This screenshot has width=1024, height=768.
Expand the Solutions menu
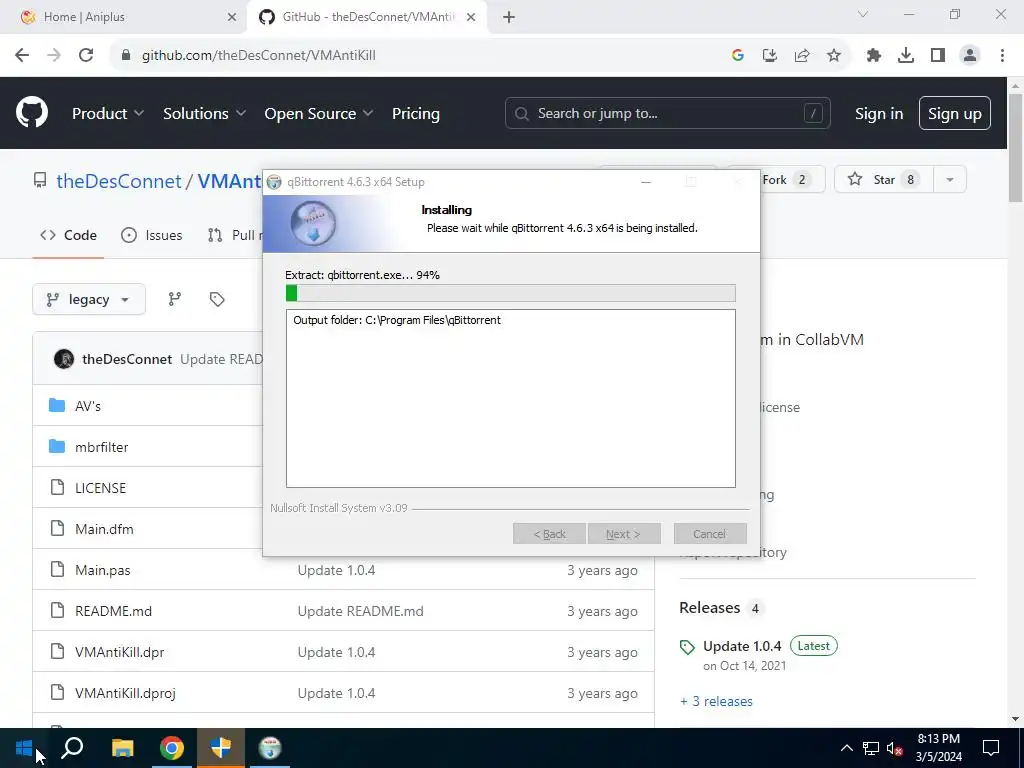(x=204, y=113)
